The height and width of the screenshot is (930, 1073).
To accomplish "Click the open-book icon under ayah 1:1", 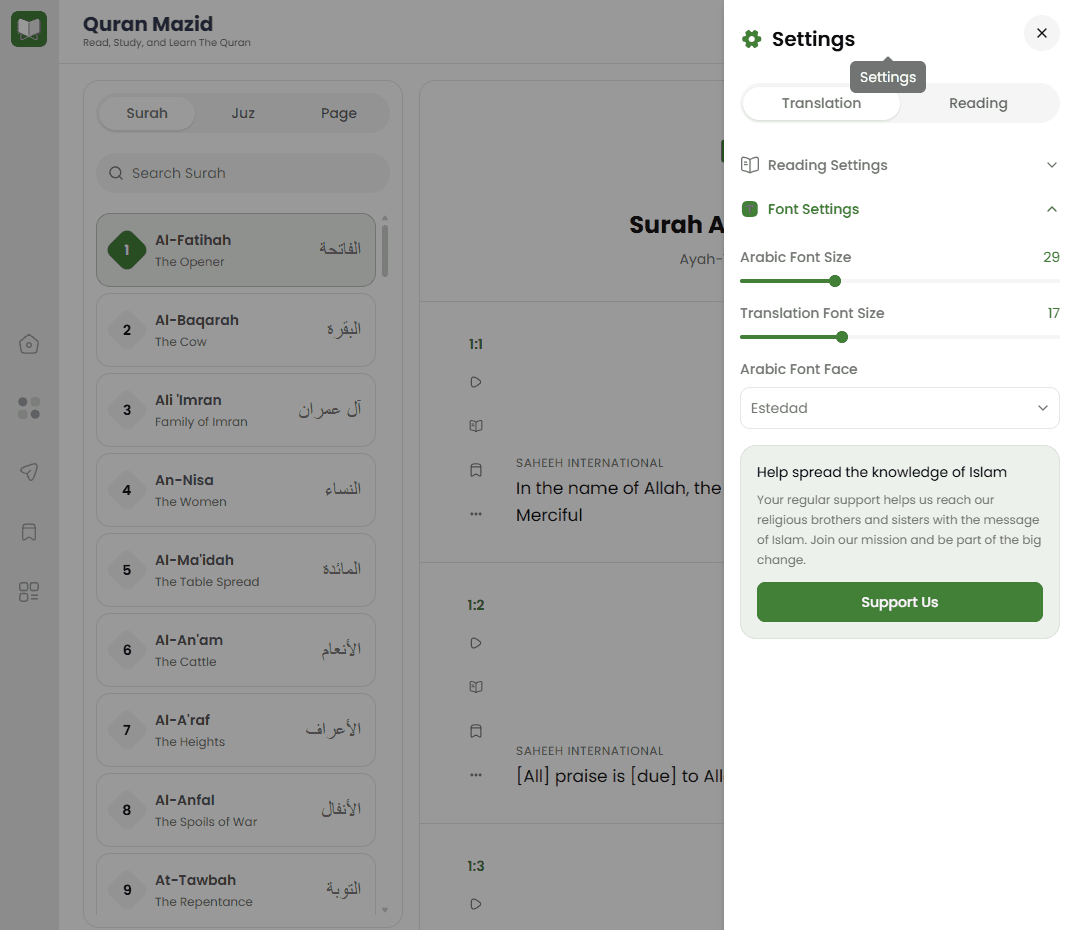I will [476, 426].
